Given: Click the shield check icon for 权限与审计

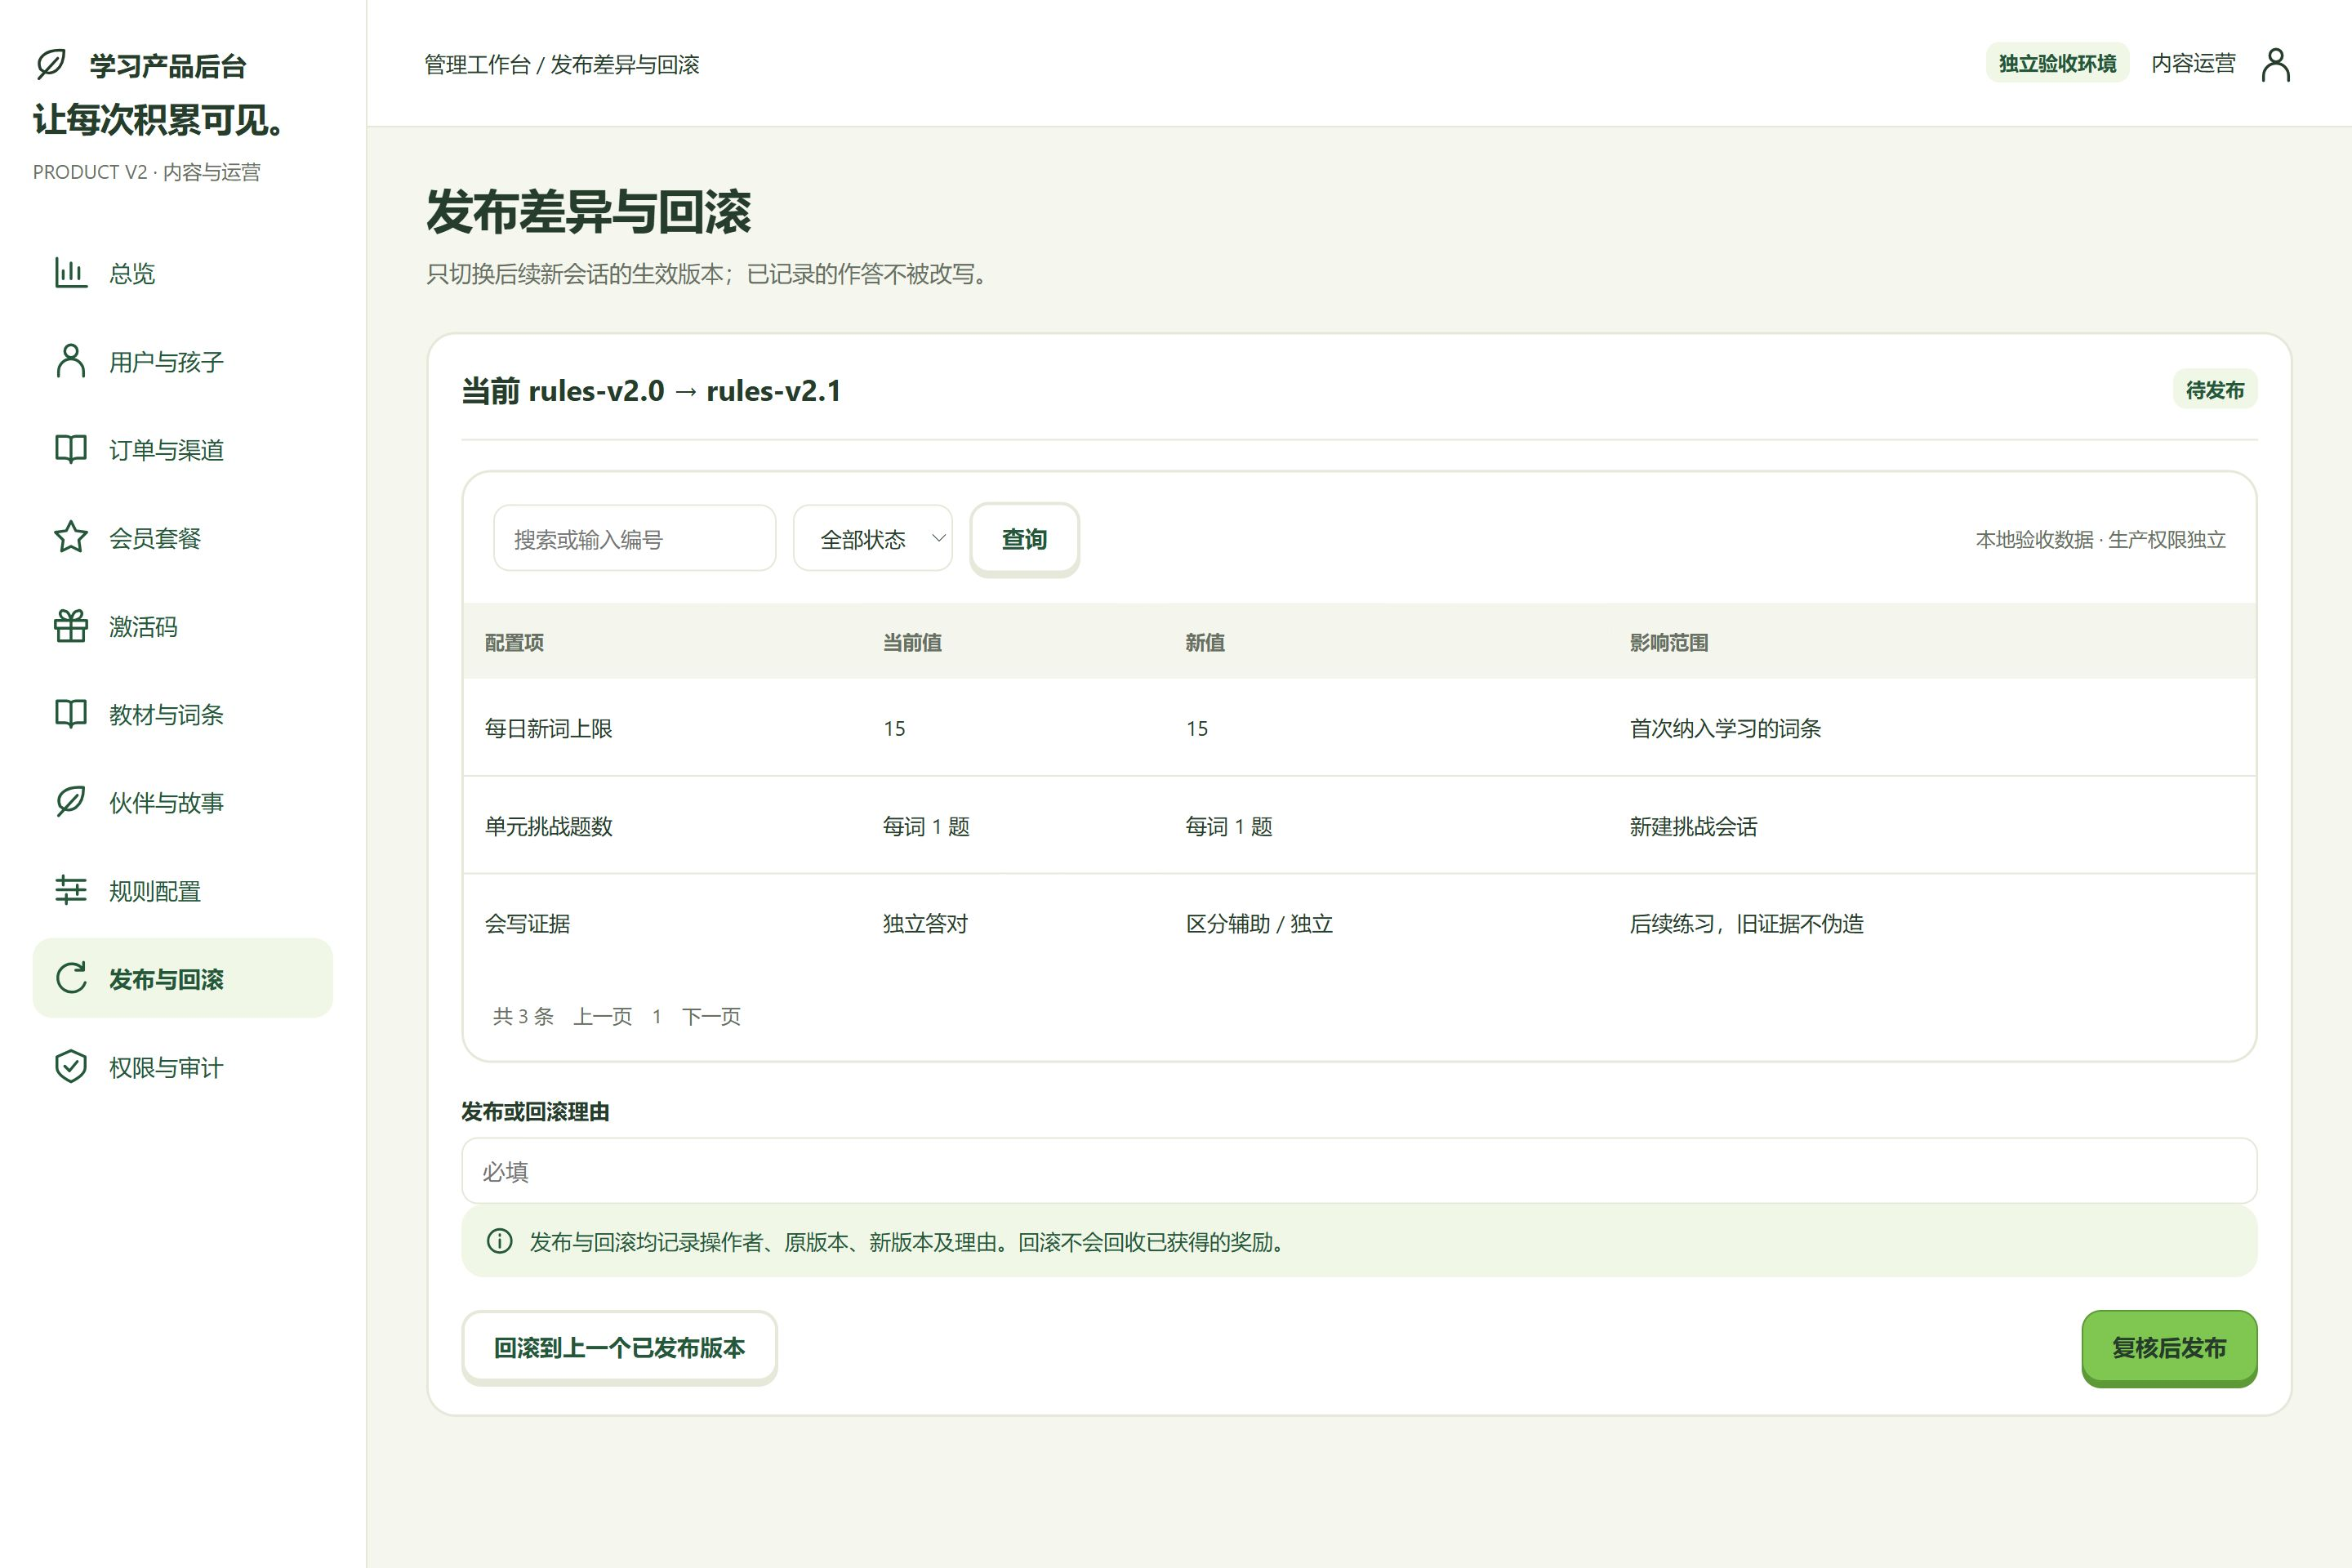Looking at the screenshot, I should pos(71,1066).
